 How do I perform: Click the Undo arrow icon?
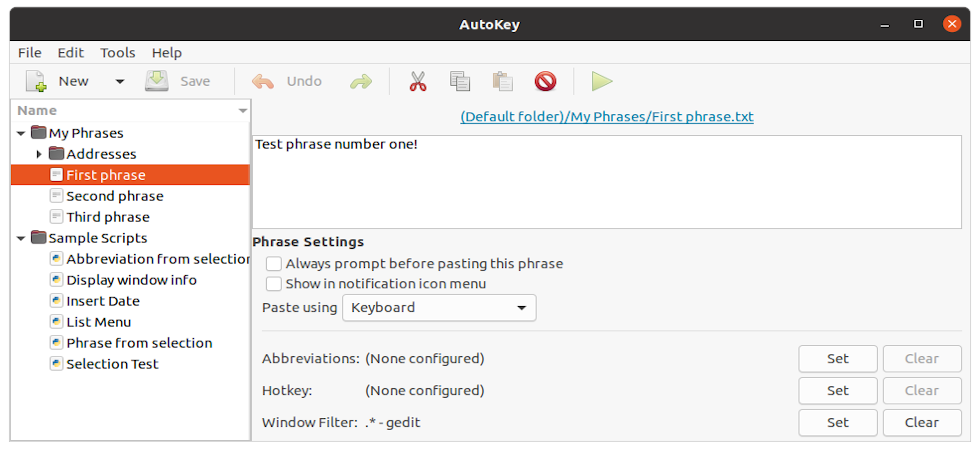[263, 82]
